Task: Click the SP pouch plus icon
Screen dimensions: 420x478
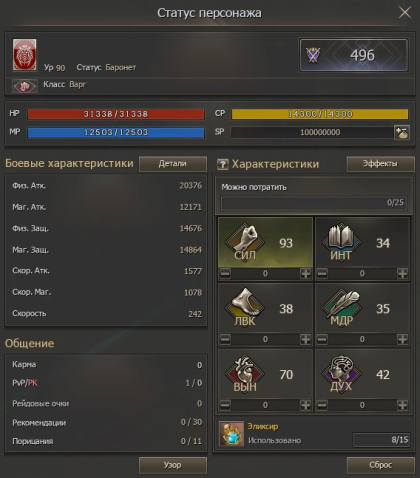Action: point(402,133)
